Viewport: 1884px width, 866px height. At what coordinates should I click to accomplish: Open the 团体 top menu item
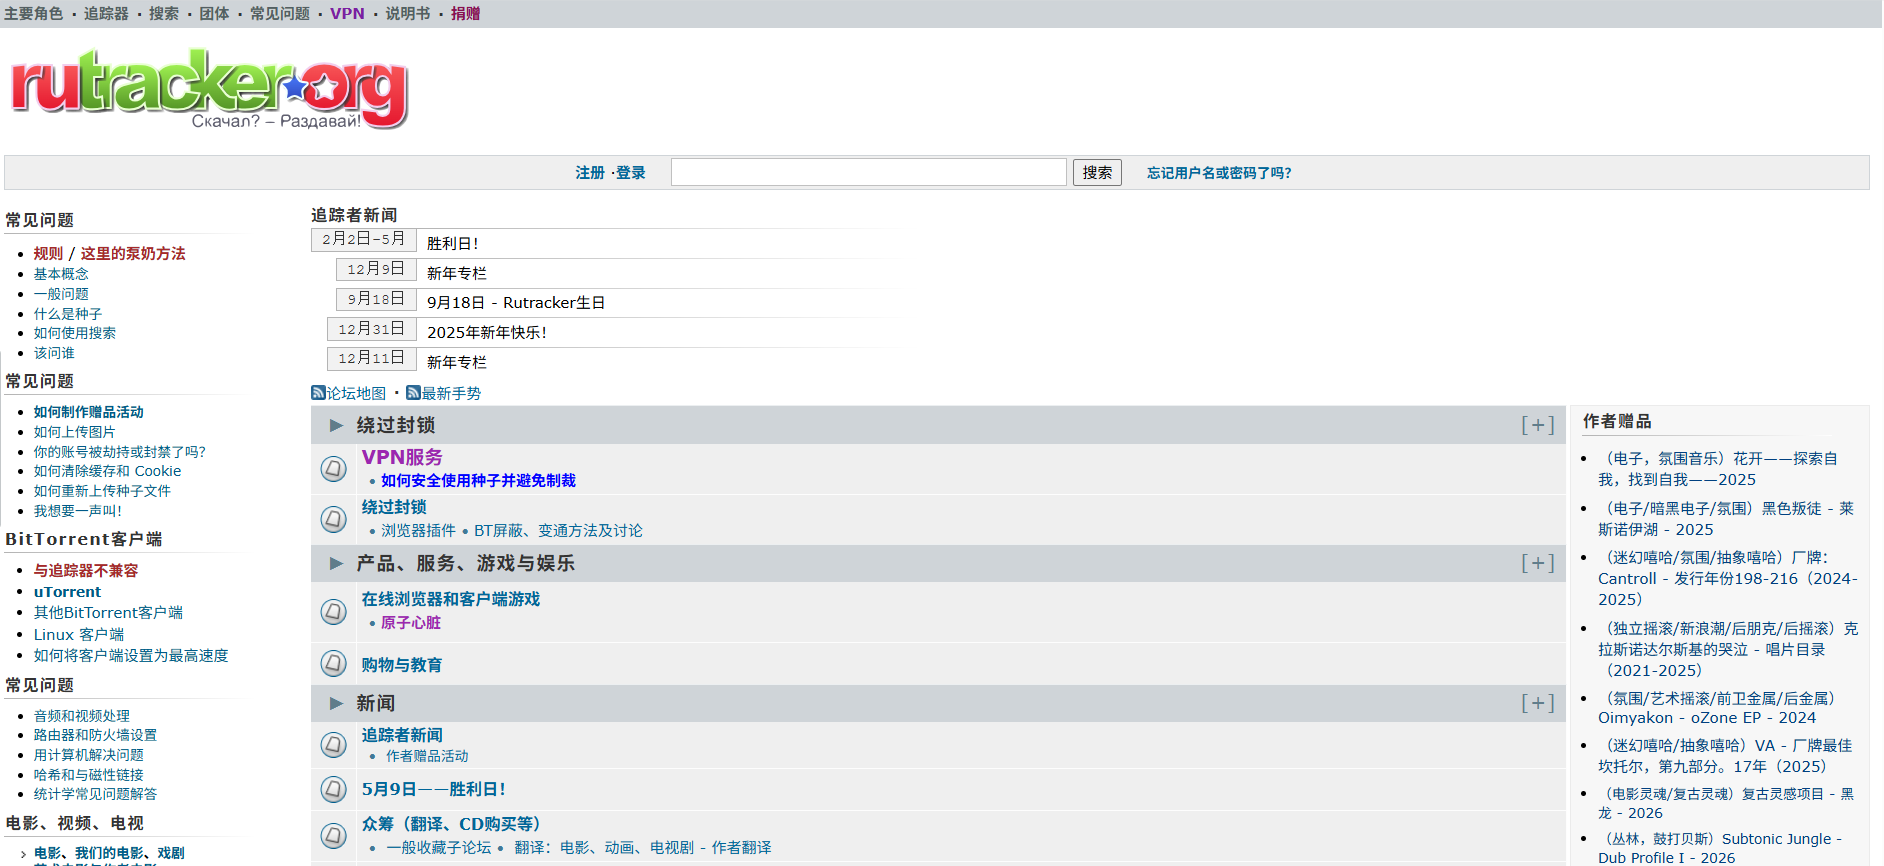tap(214, 13)
